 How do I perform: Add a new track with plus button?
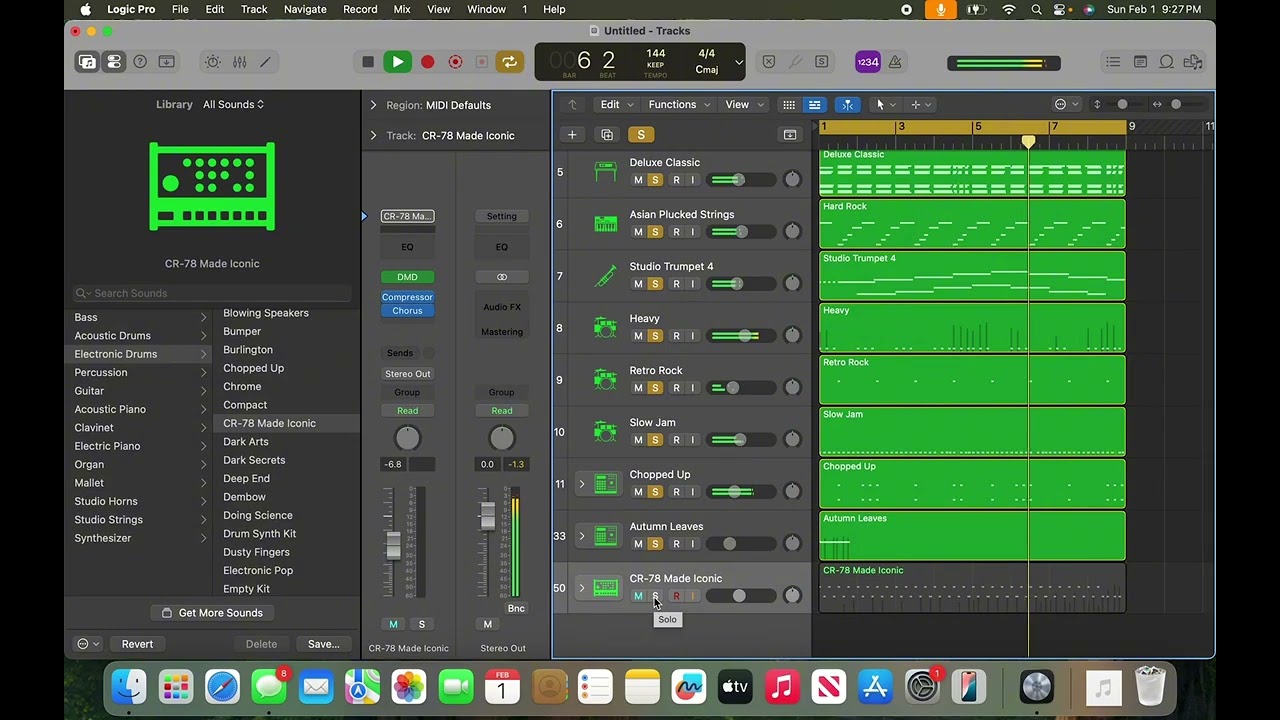[572, 135]
